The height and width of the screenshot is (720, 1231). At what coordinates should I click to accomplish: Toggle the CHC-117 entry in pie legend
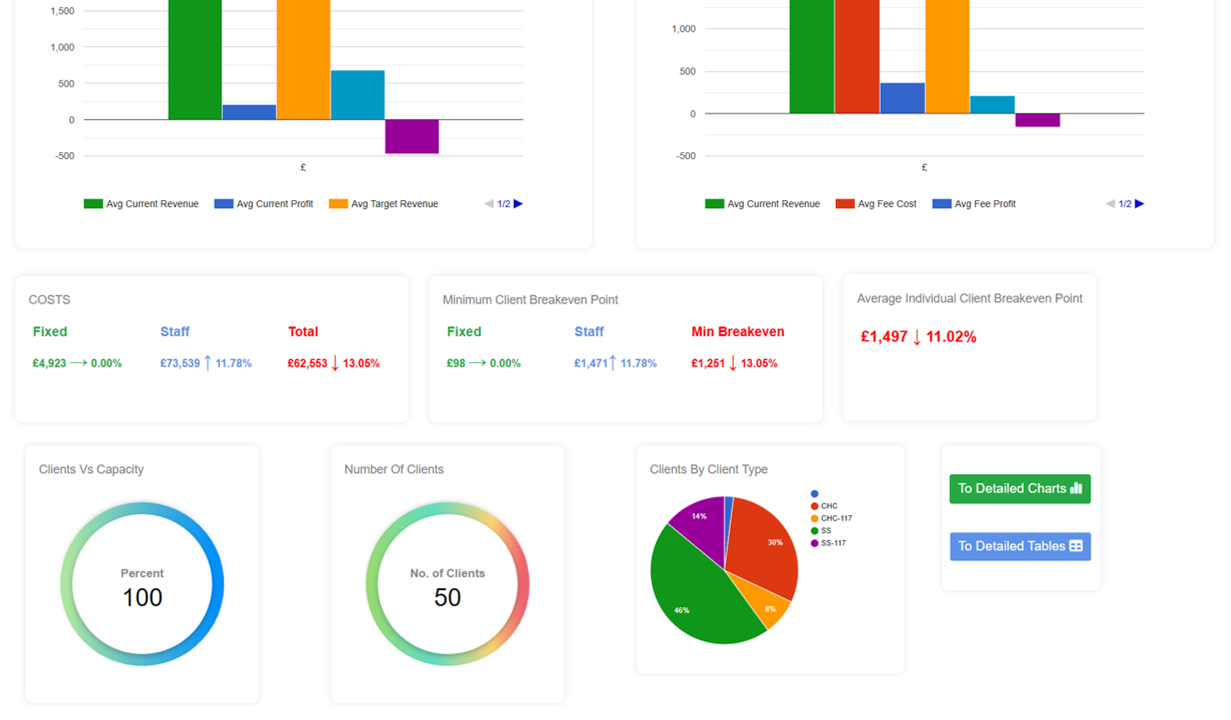pyautogui.click(x=835, y=518)
